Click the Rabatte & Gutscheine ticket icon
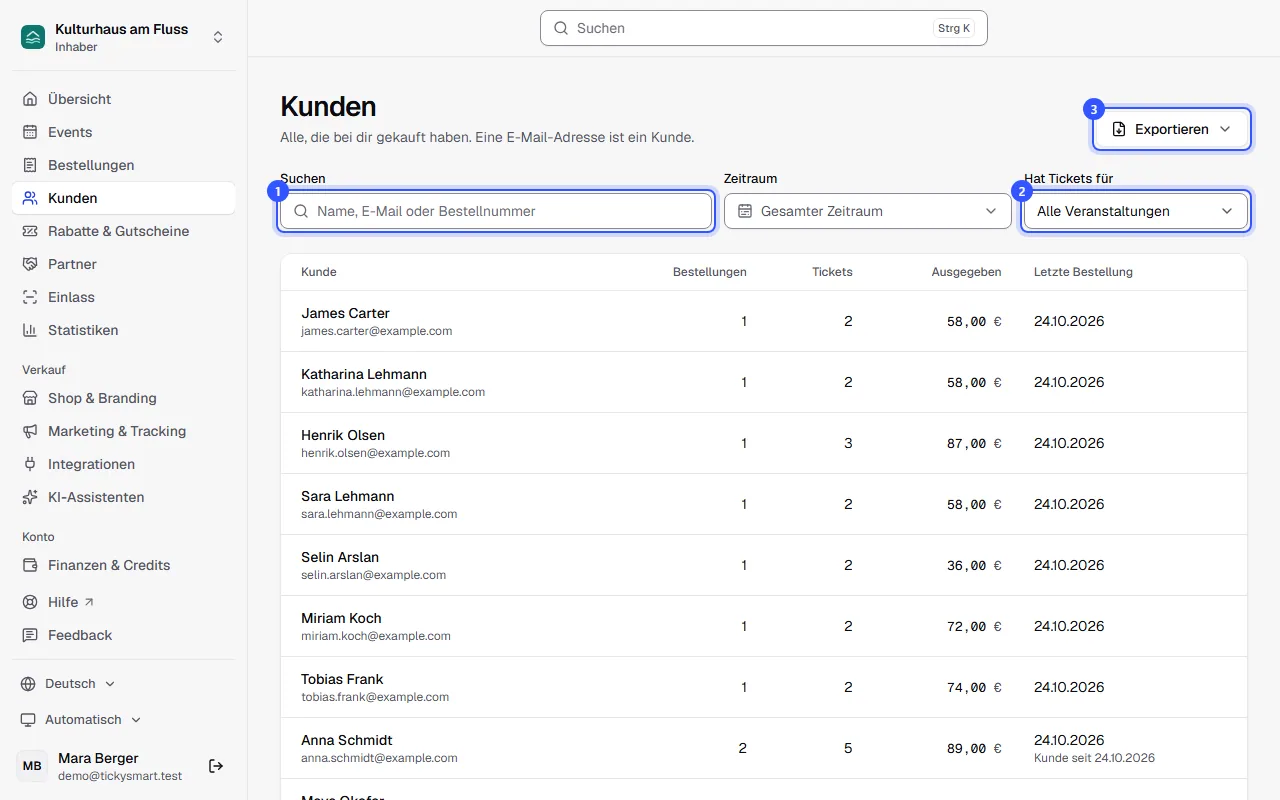The width and height of the screenshot is (1280, 800). coord(30,231)
